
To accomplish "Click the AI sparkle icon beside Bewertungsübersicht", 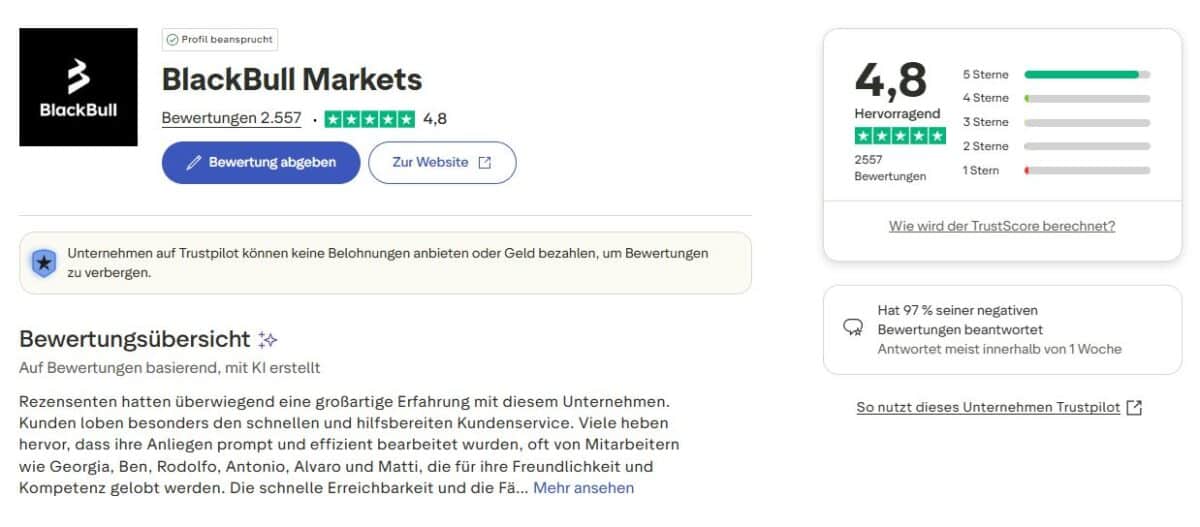I will click(268, 339).
